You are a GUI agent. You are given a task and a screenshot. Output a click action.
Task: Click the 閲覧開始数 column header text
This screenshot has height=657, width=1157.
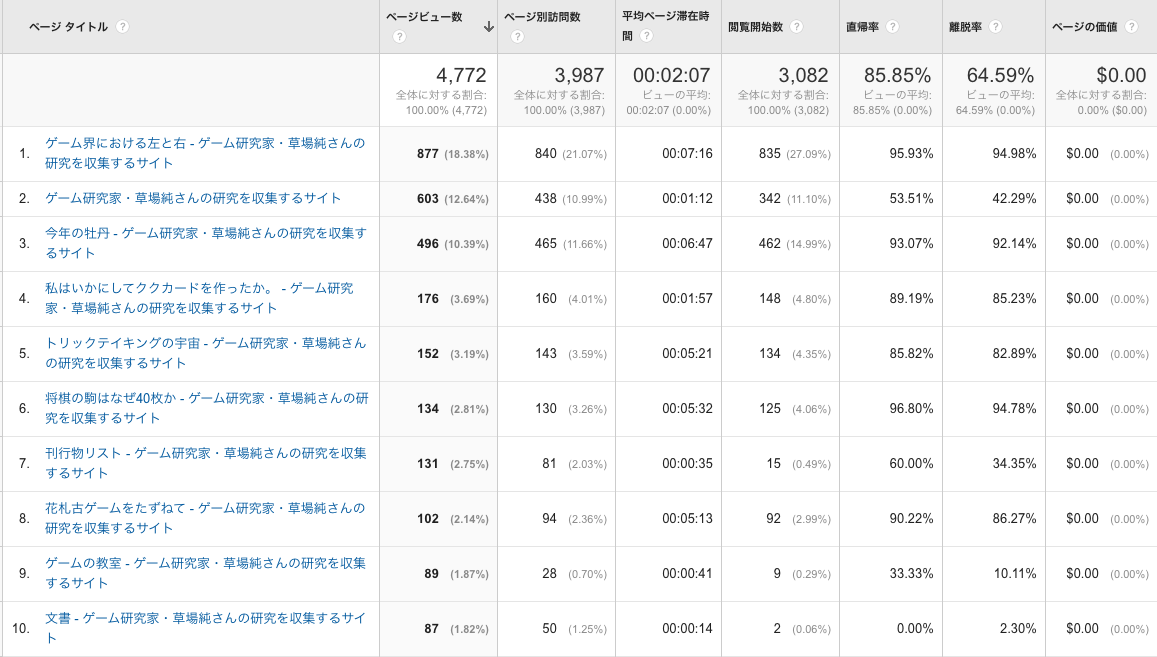coord(755,27)
